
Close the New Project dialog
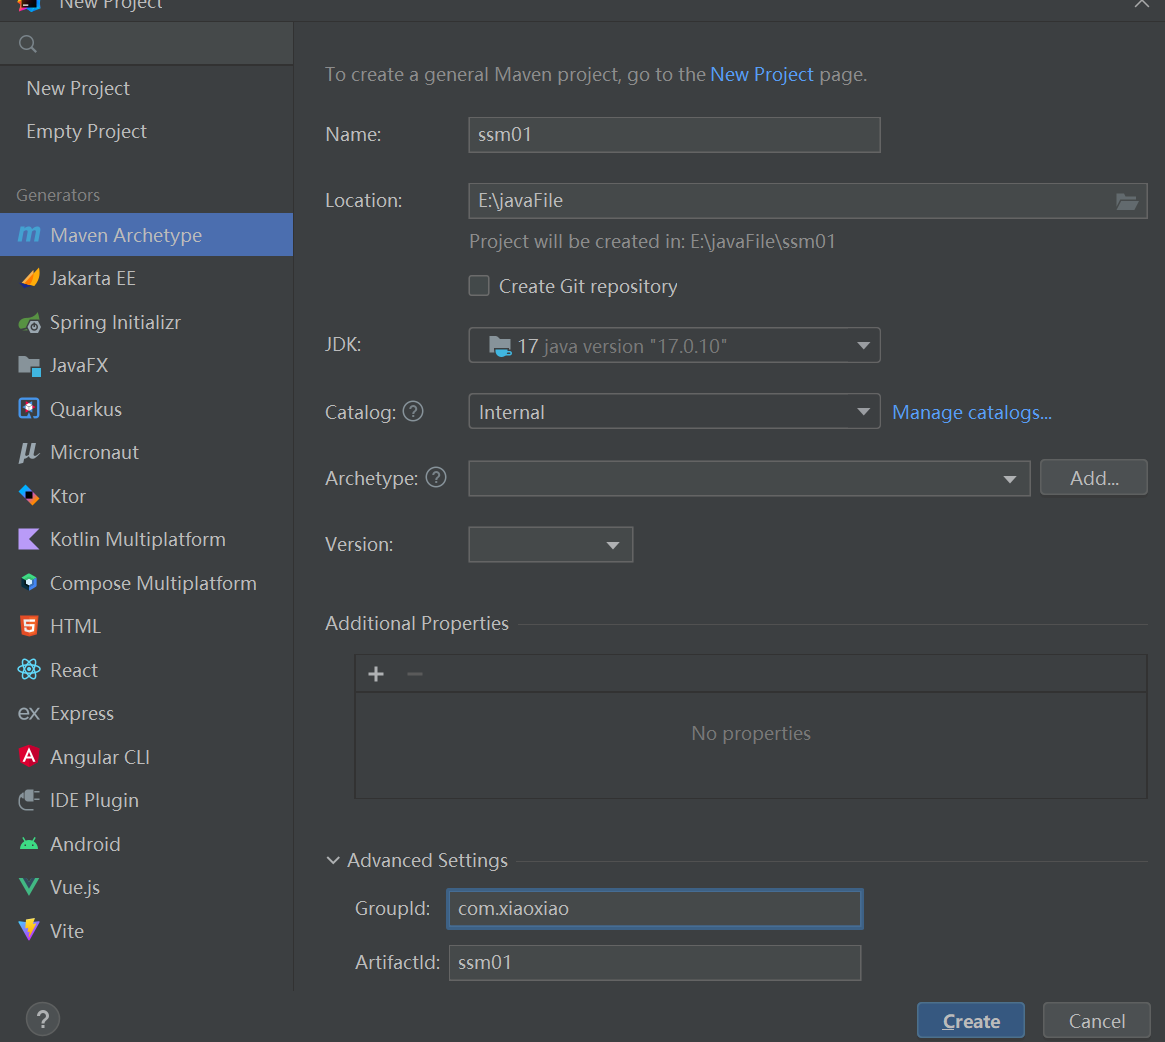1141,4
